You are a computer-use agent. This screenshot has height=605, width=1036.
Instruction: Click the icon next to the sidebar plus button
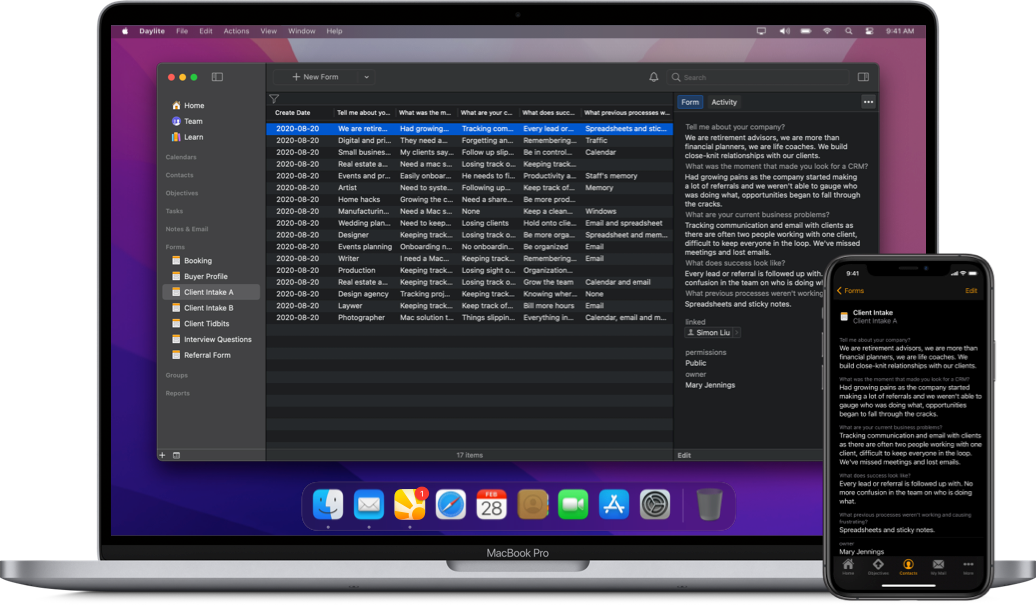[176, 455]
